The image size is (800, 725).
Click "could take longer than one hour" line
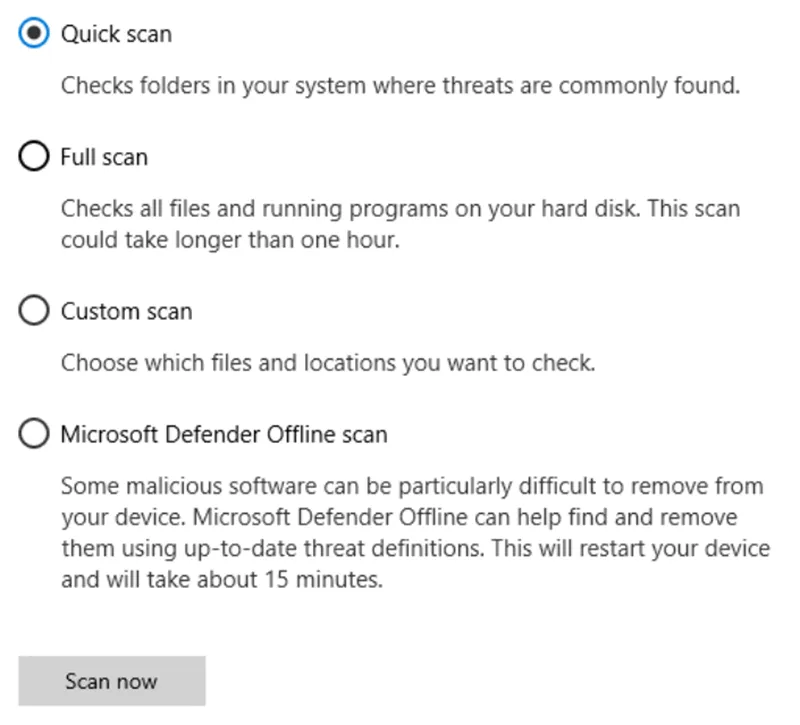point(230,241)
